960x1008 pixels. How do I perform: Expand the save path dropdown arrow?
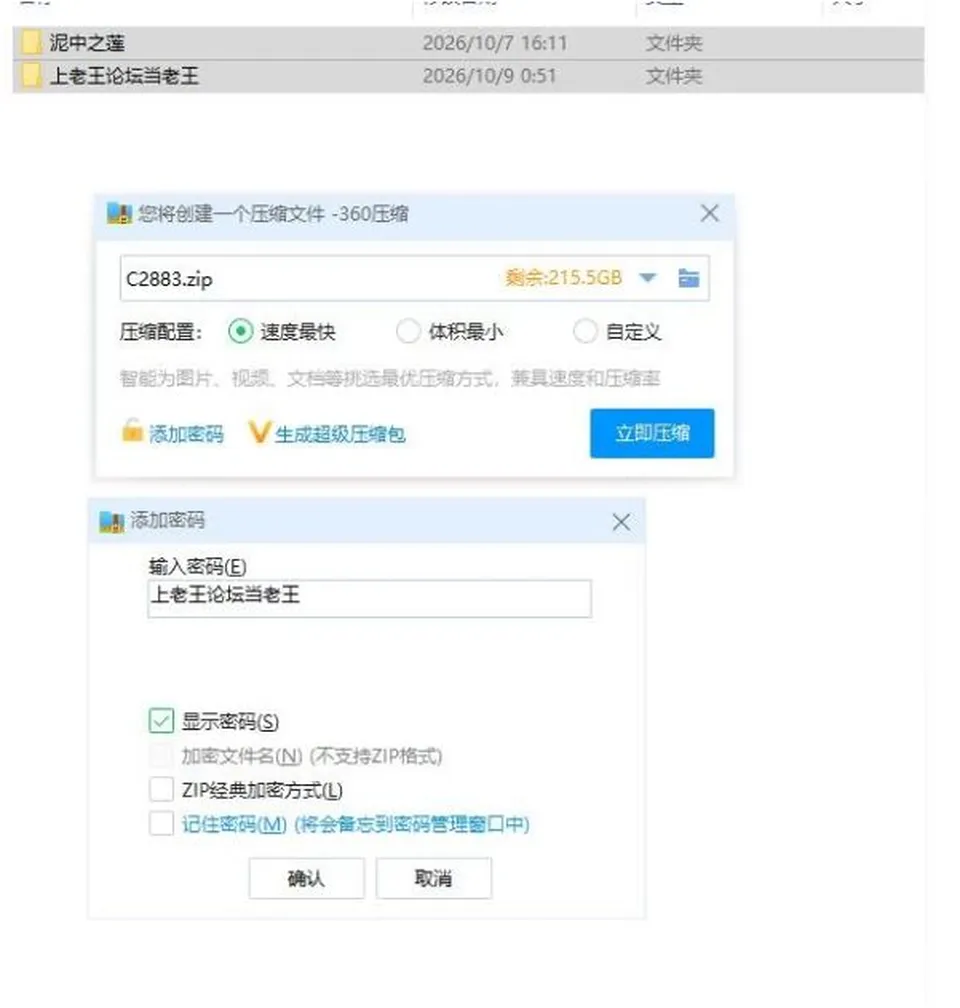pos(648,278)
